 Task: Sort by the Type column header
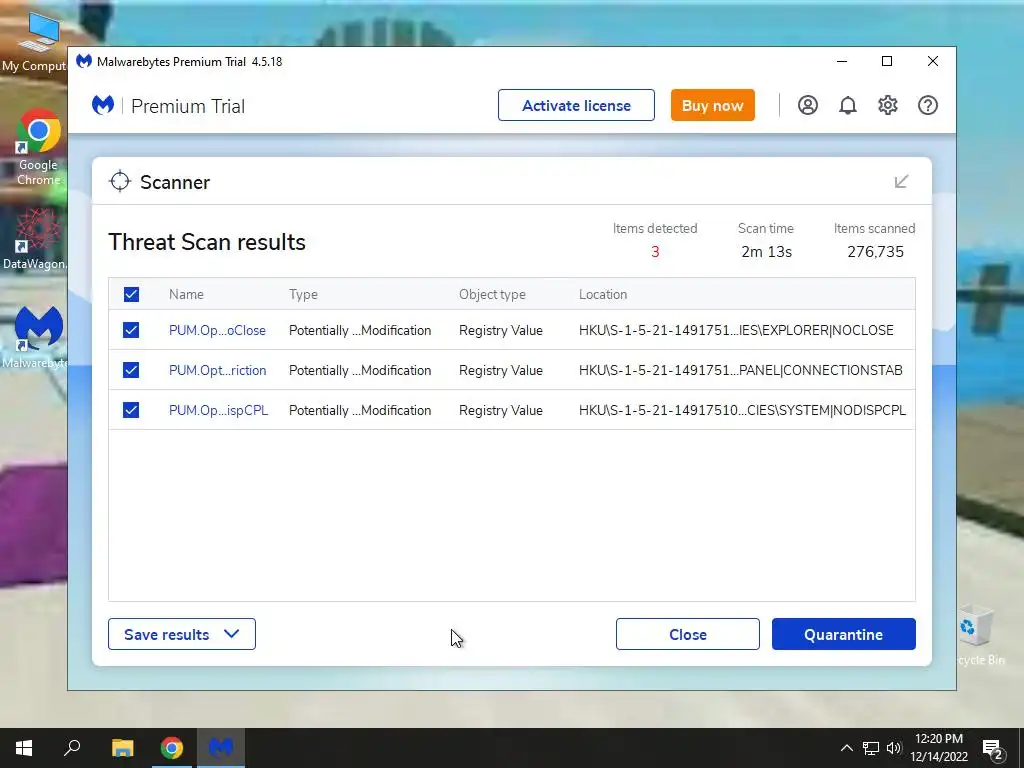(x=303, y=295)
